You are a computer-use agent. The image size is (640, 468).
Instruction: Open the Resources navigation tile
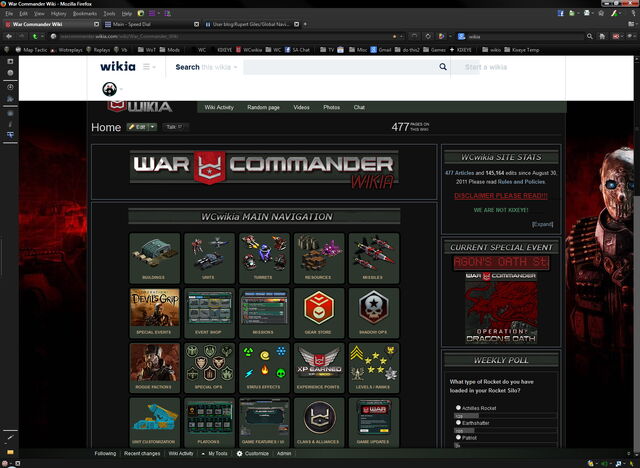point(319,258)
